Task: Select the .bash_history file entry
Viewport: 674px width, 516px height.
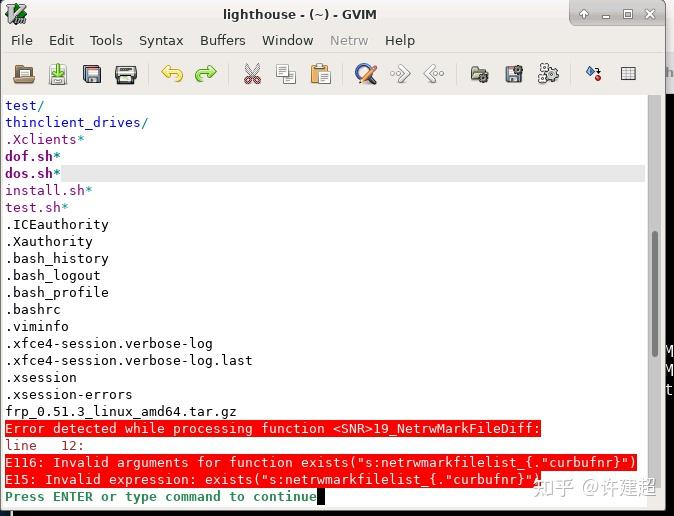Action: (57, 258)
